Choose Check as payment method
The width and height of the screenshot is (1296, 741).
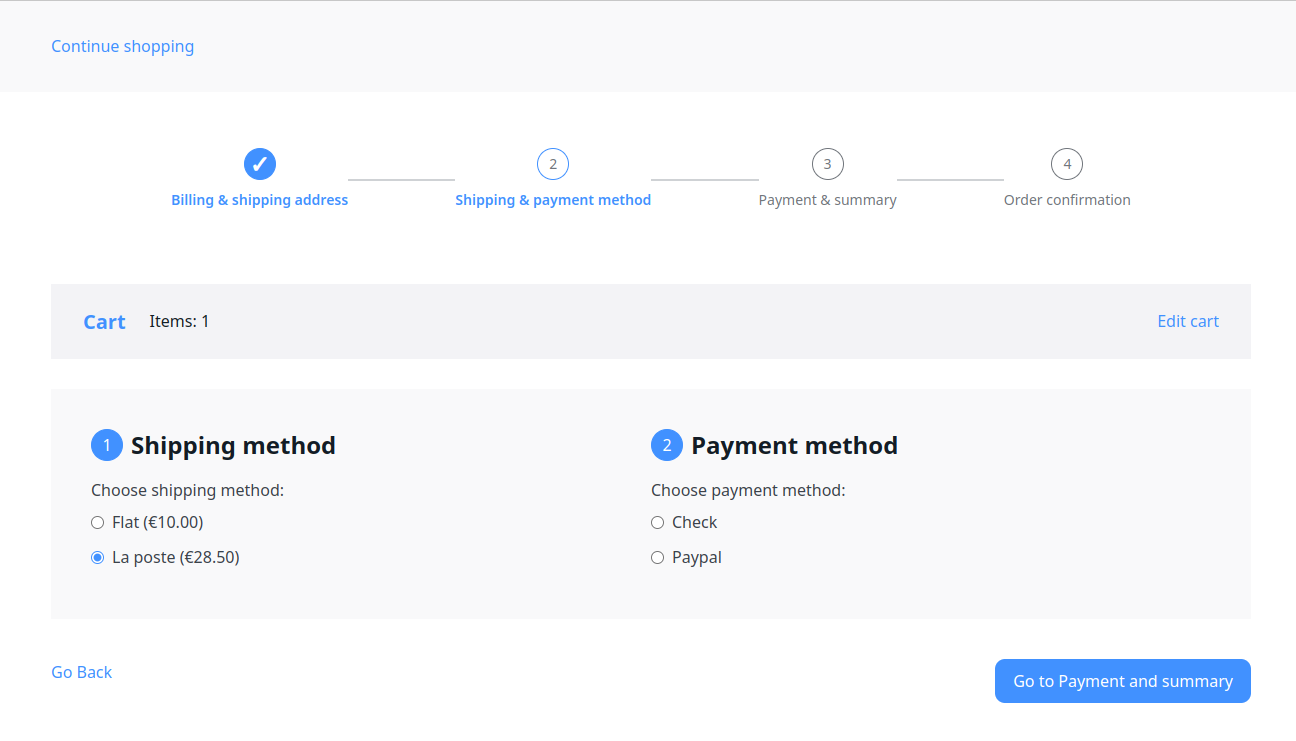(658, 523)
